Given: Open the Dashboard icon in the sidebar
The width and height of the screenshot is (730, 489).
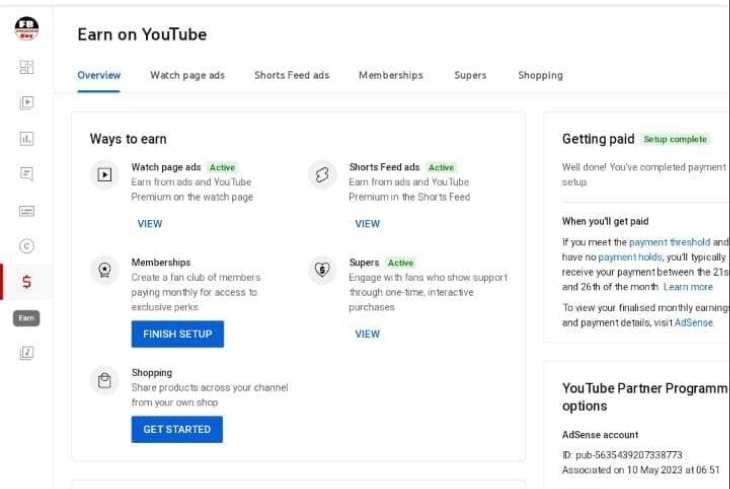Looking at the screenshot, I should pyautogui.click(x=27, y=67).
